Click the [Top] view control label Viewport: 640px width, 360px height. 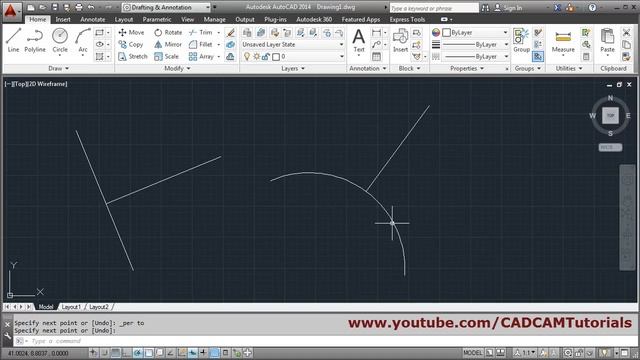19,84
